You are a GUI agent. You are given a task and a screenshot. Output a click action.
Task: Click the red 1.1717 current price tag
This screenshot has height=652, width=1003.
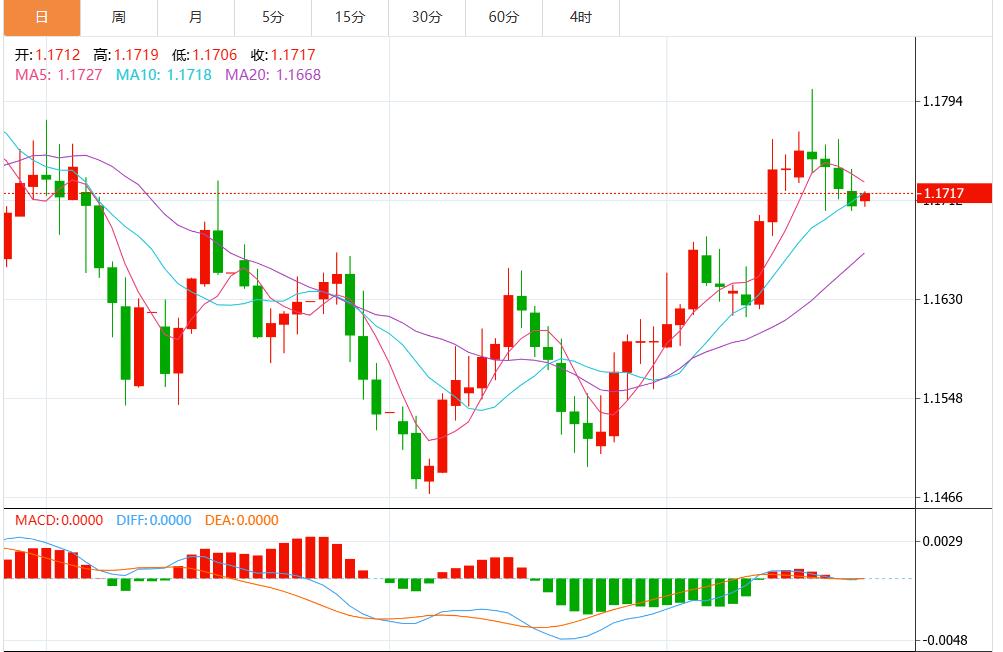click(x=955, y=193)
